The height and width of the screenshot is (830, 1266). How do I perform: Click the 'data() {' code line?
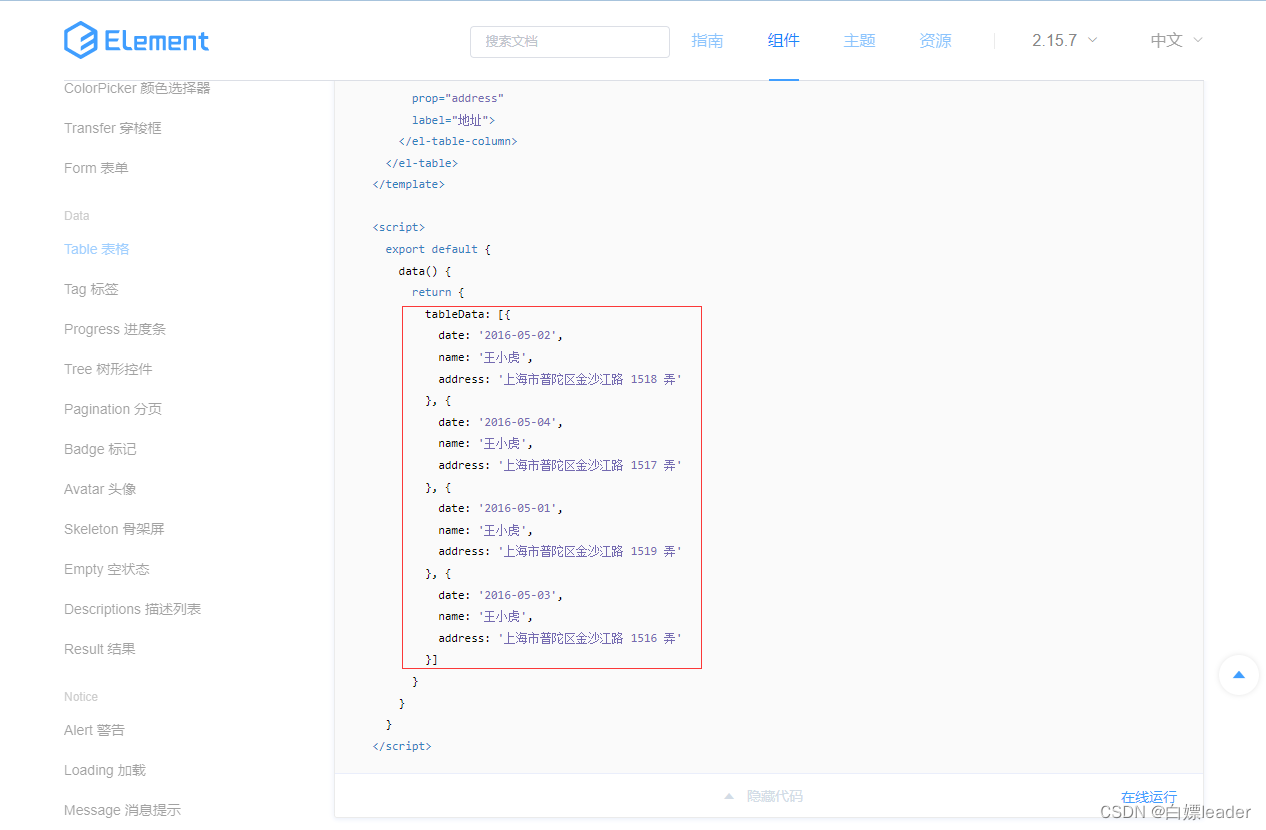click(425, 271)
